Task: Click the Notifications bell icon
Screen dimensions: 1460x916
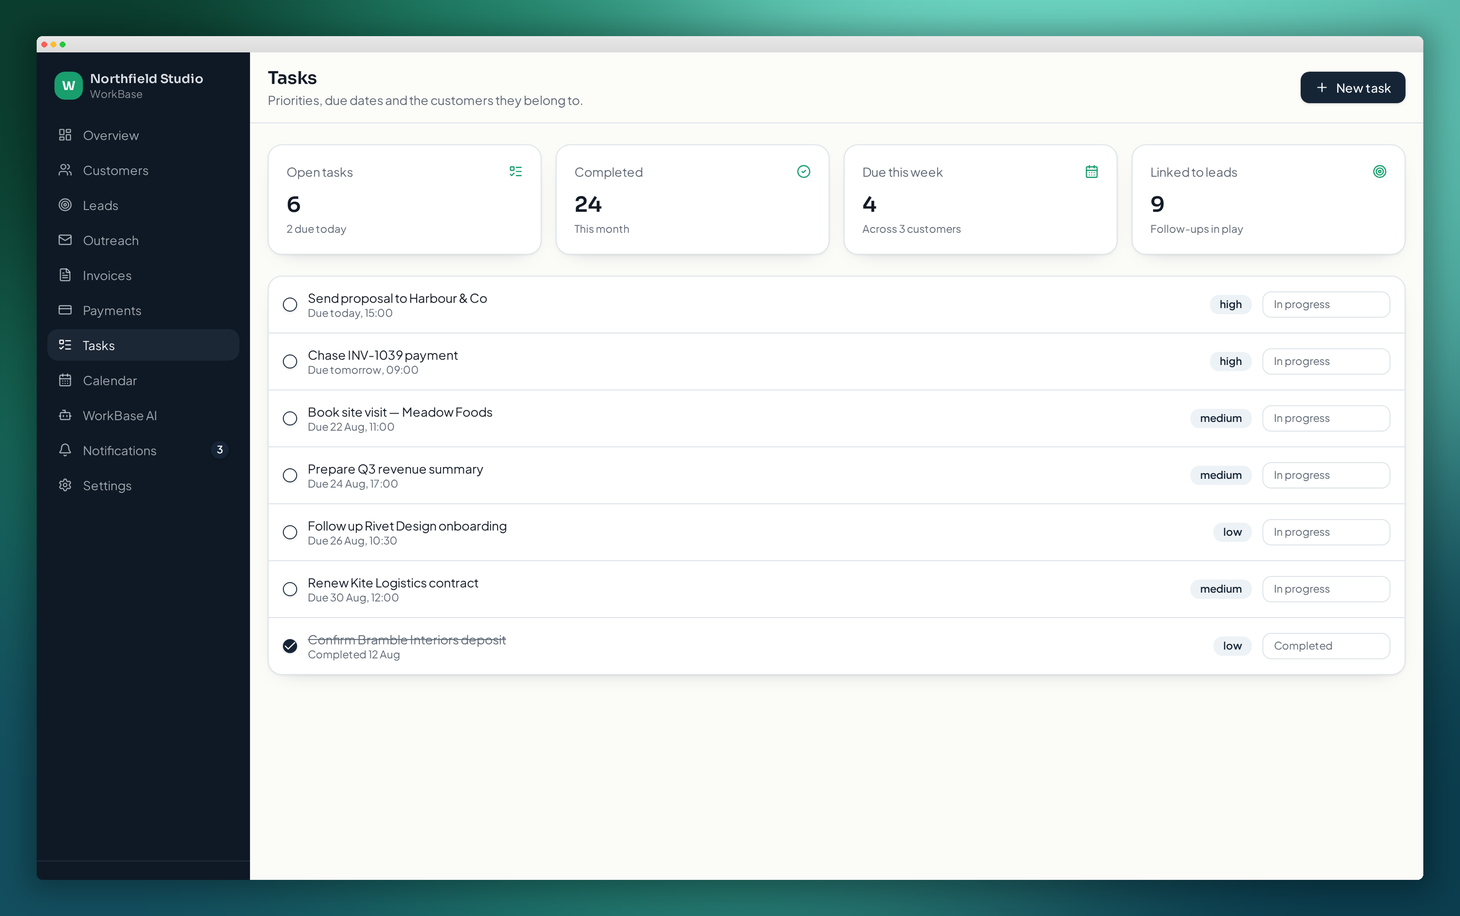Action: coord(65,450)
